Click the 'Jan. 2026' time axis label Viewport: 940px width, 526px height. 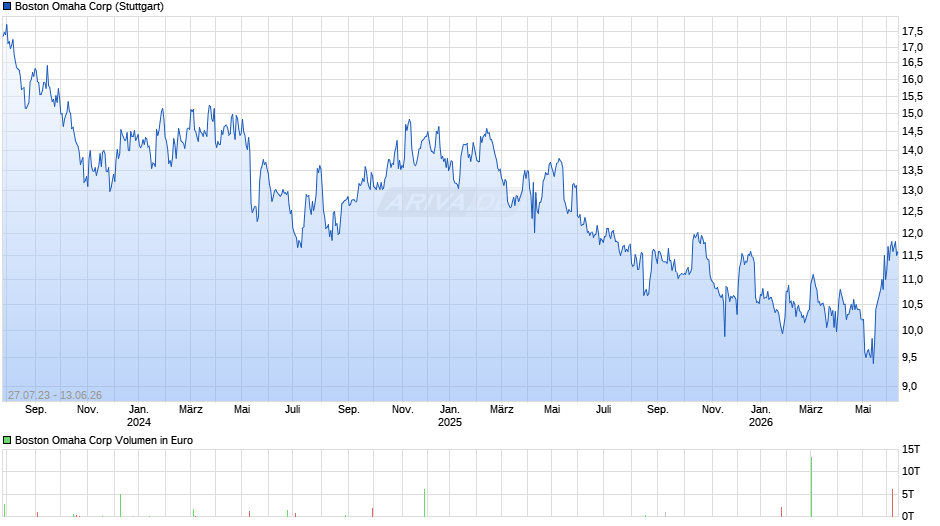[x=761, y=416]
